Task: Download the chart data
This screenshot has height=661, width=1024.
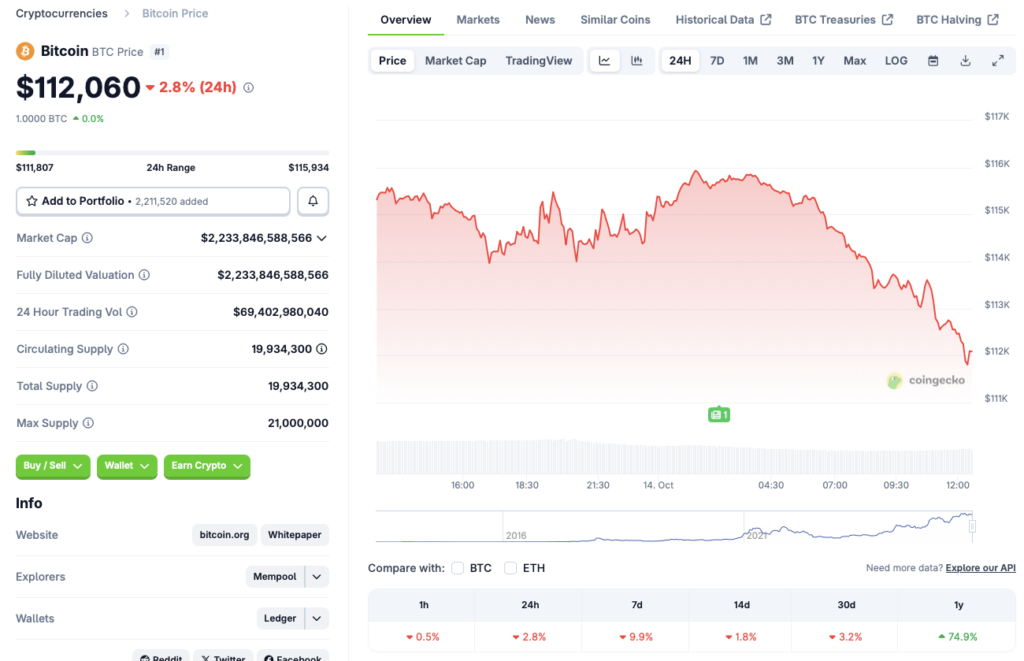Action: pos(965,61)
